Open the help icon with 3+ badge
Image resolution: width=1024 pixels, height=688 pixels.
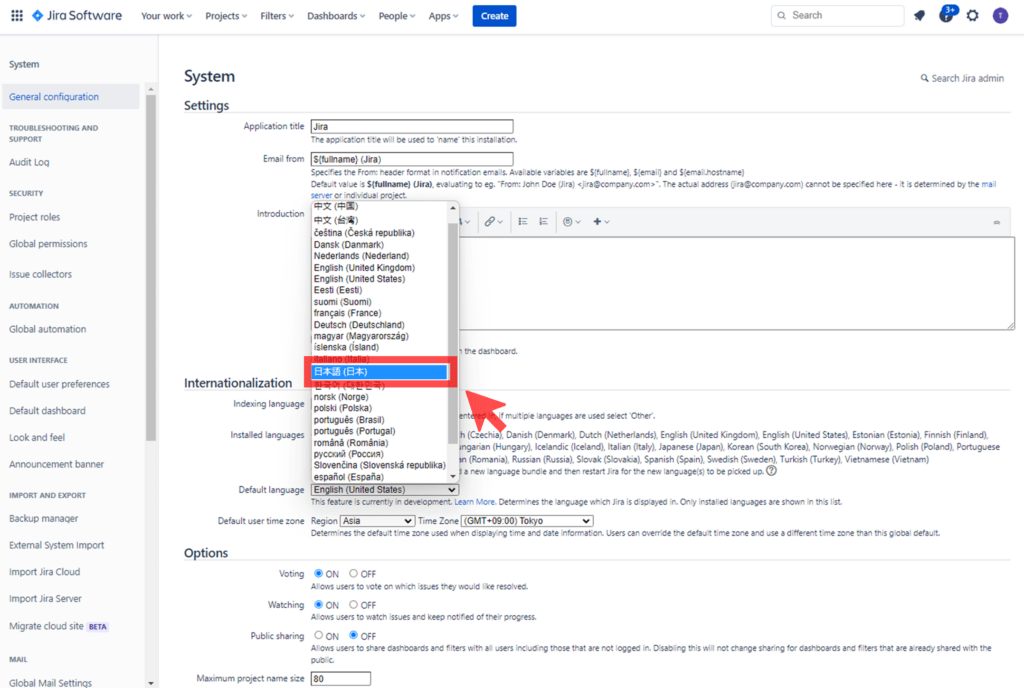946,16
